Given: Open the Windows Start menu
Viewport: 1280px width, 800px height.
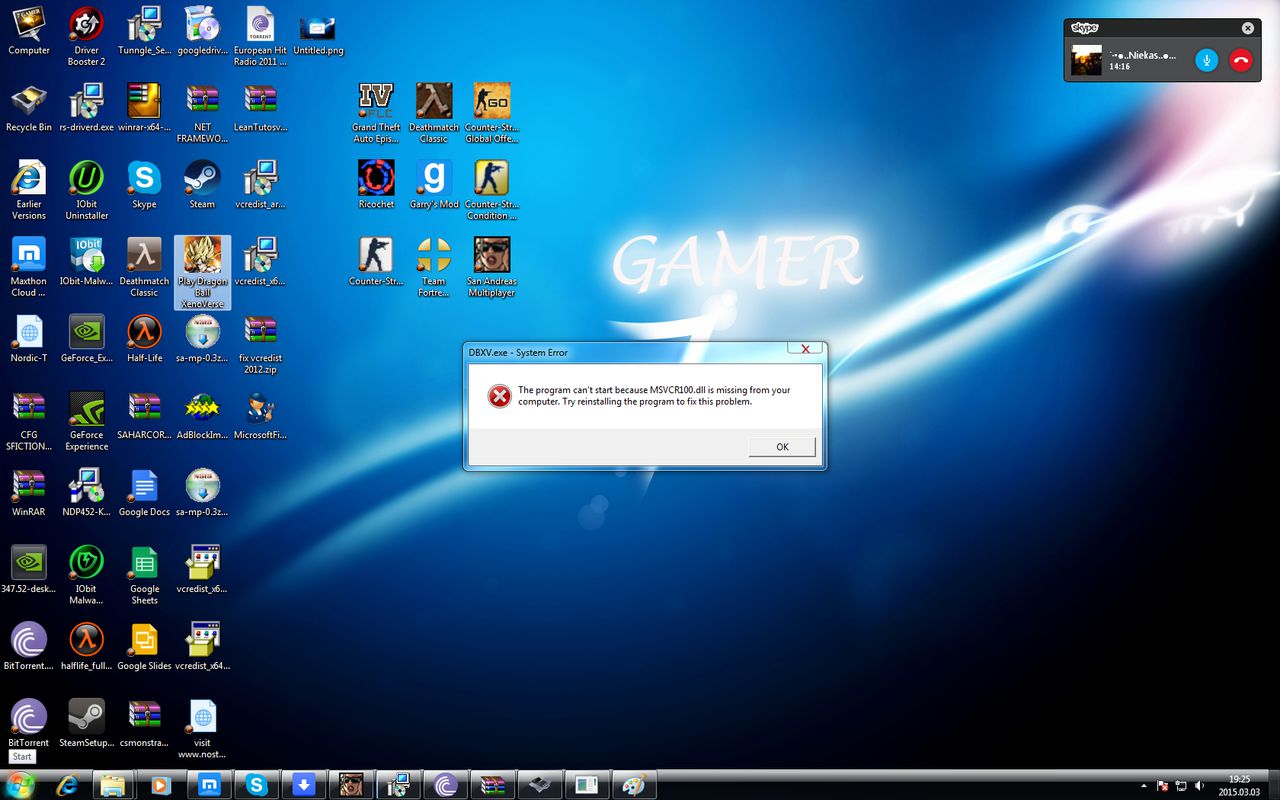Looking at the screenshot, I should tap(20, 785).
